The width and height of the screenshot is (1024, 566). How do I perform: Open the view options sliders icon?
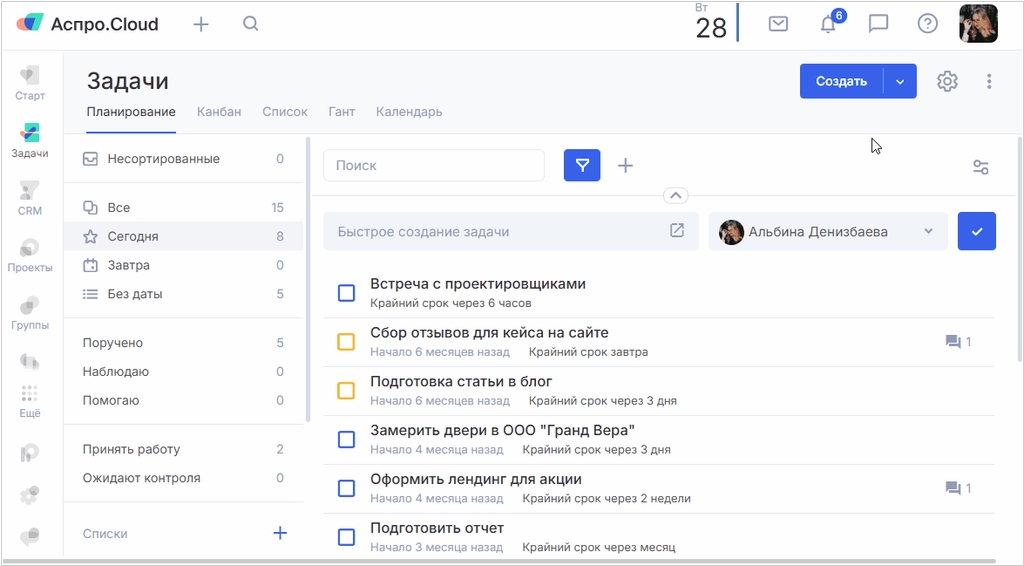[981, 167]
